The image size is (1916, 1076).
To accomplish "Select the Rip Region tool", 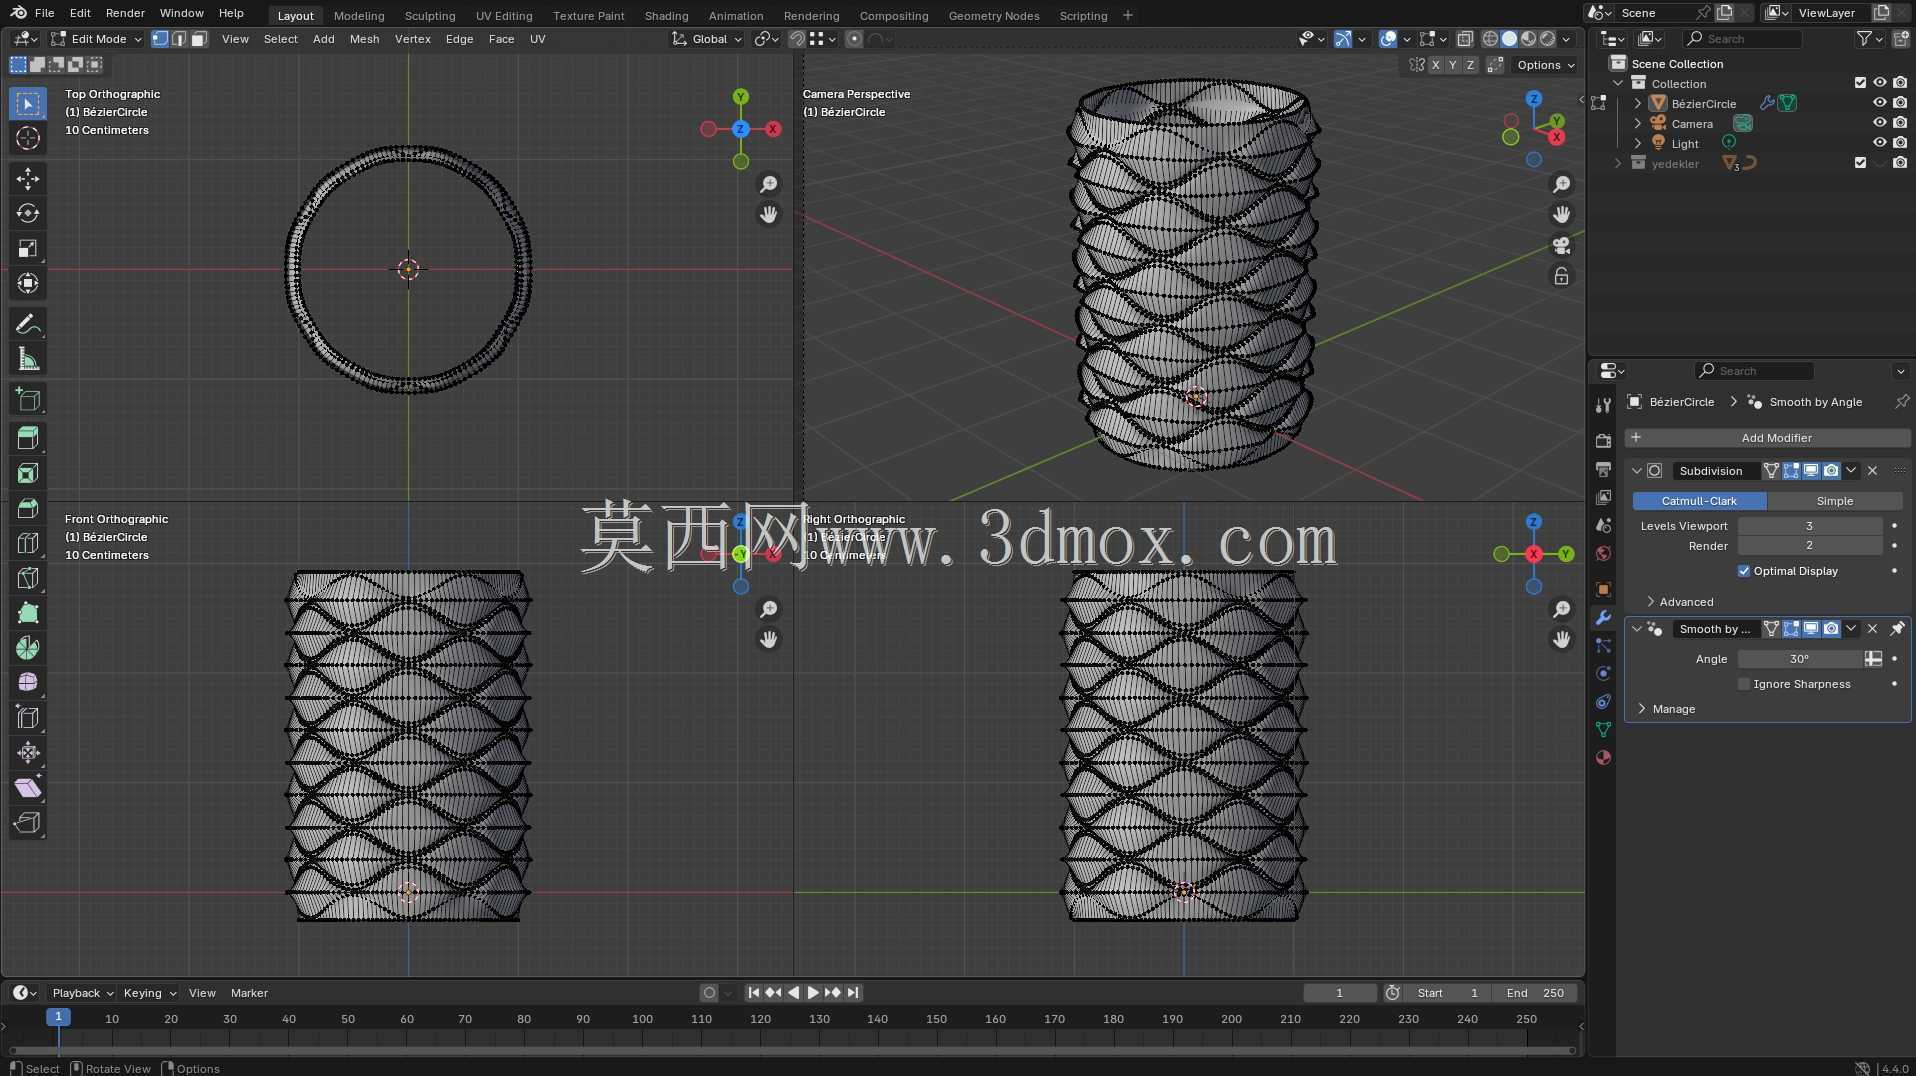I will 28,823.
